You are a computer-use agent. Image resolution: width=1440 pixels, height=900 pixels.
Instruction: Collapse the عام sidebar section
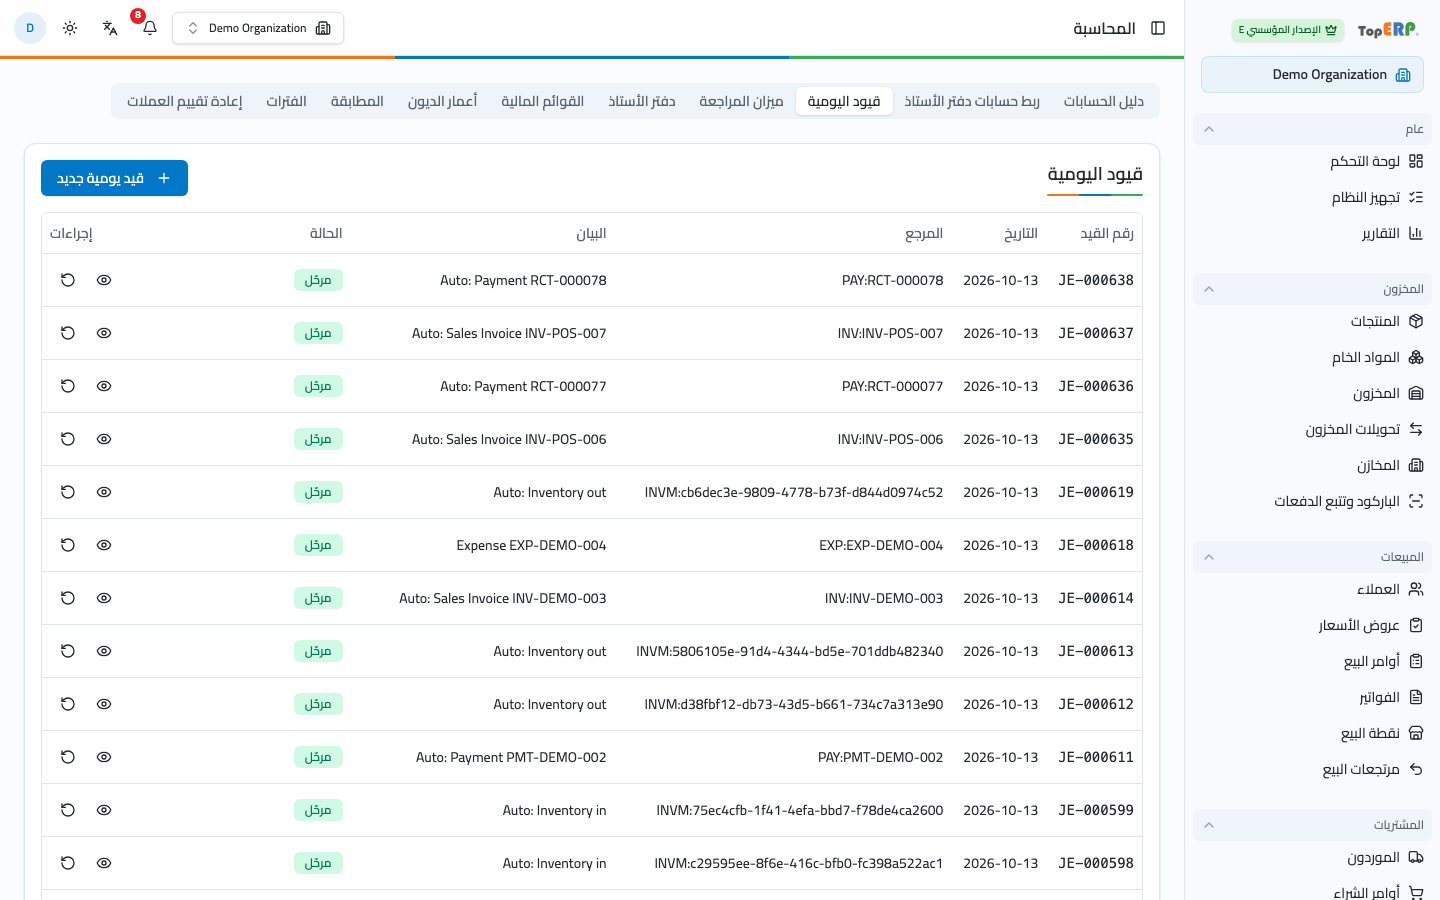point(1312,129)
